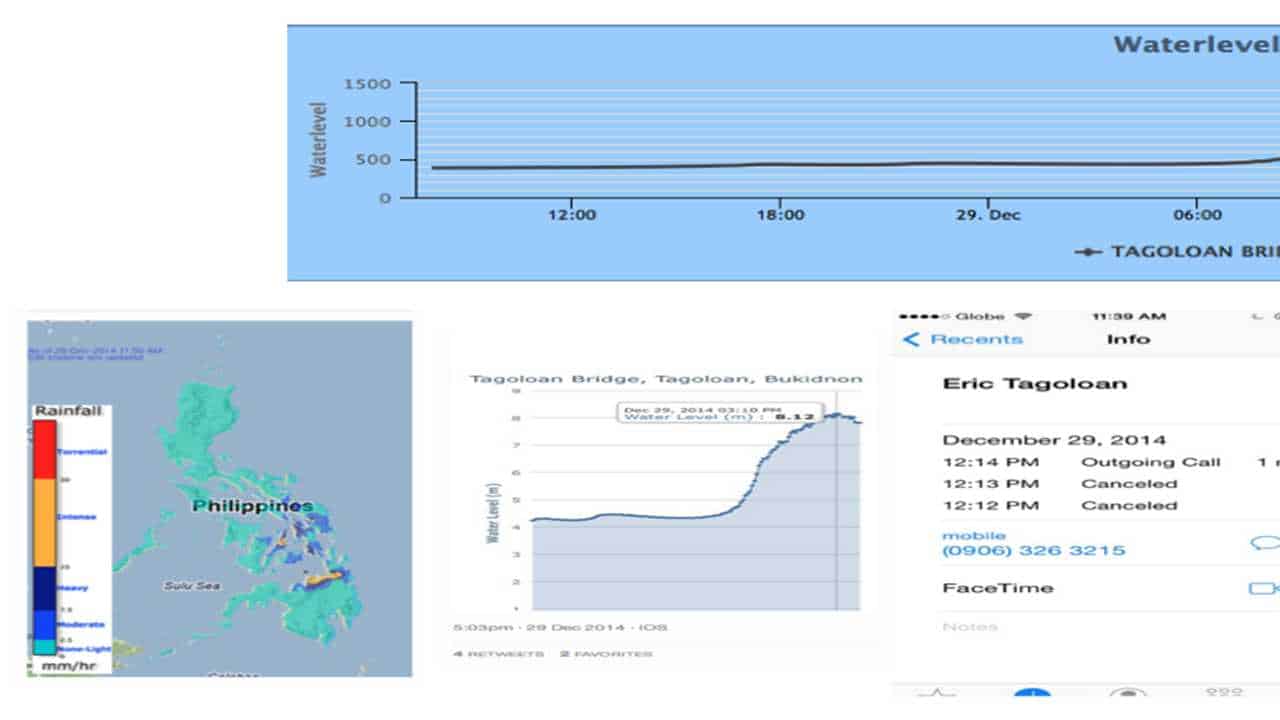Click the Philippines label on the rainfall map
The image size is (1280, 720).
[252, 506]
